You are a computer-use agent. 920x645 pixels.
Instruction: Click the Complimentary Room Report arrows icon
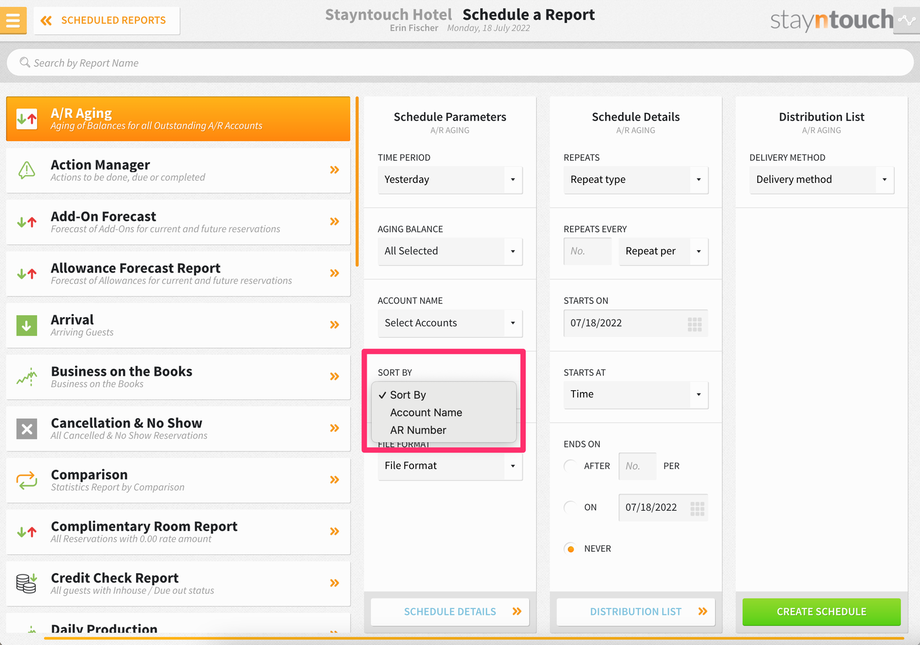26,532
